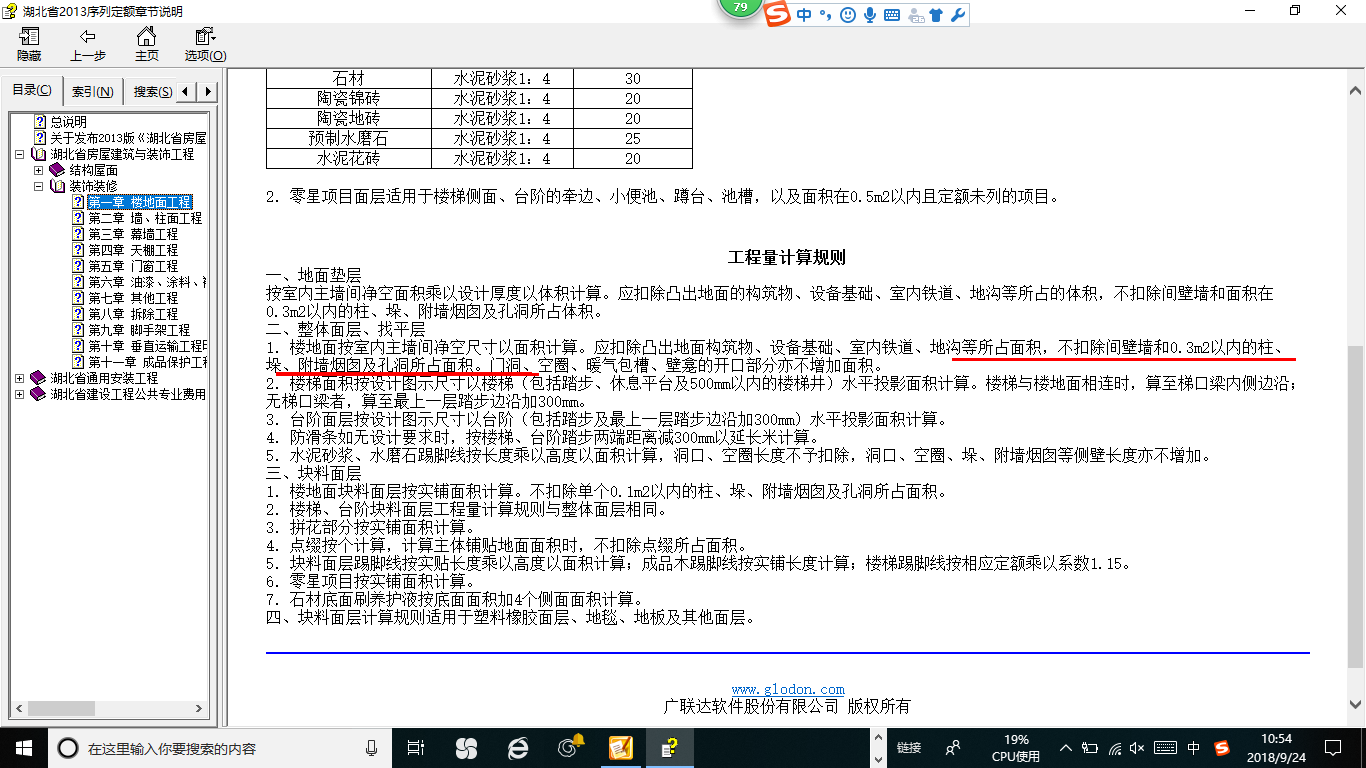Open the People icon in taskbar

(x=953, y=747)
